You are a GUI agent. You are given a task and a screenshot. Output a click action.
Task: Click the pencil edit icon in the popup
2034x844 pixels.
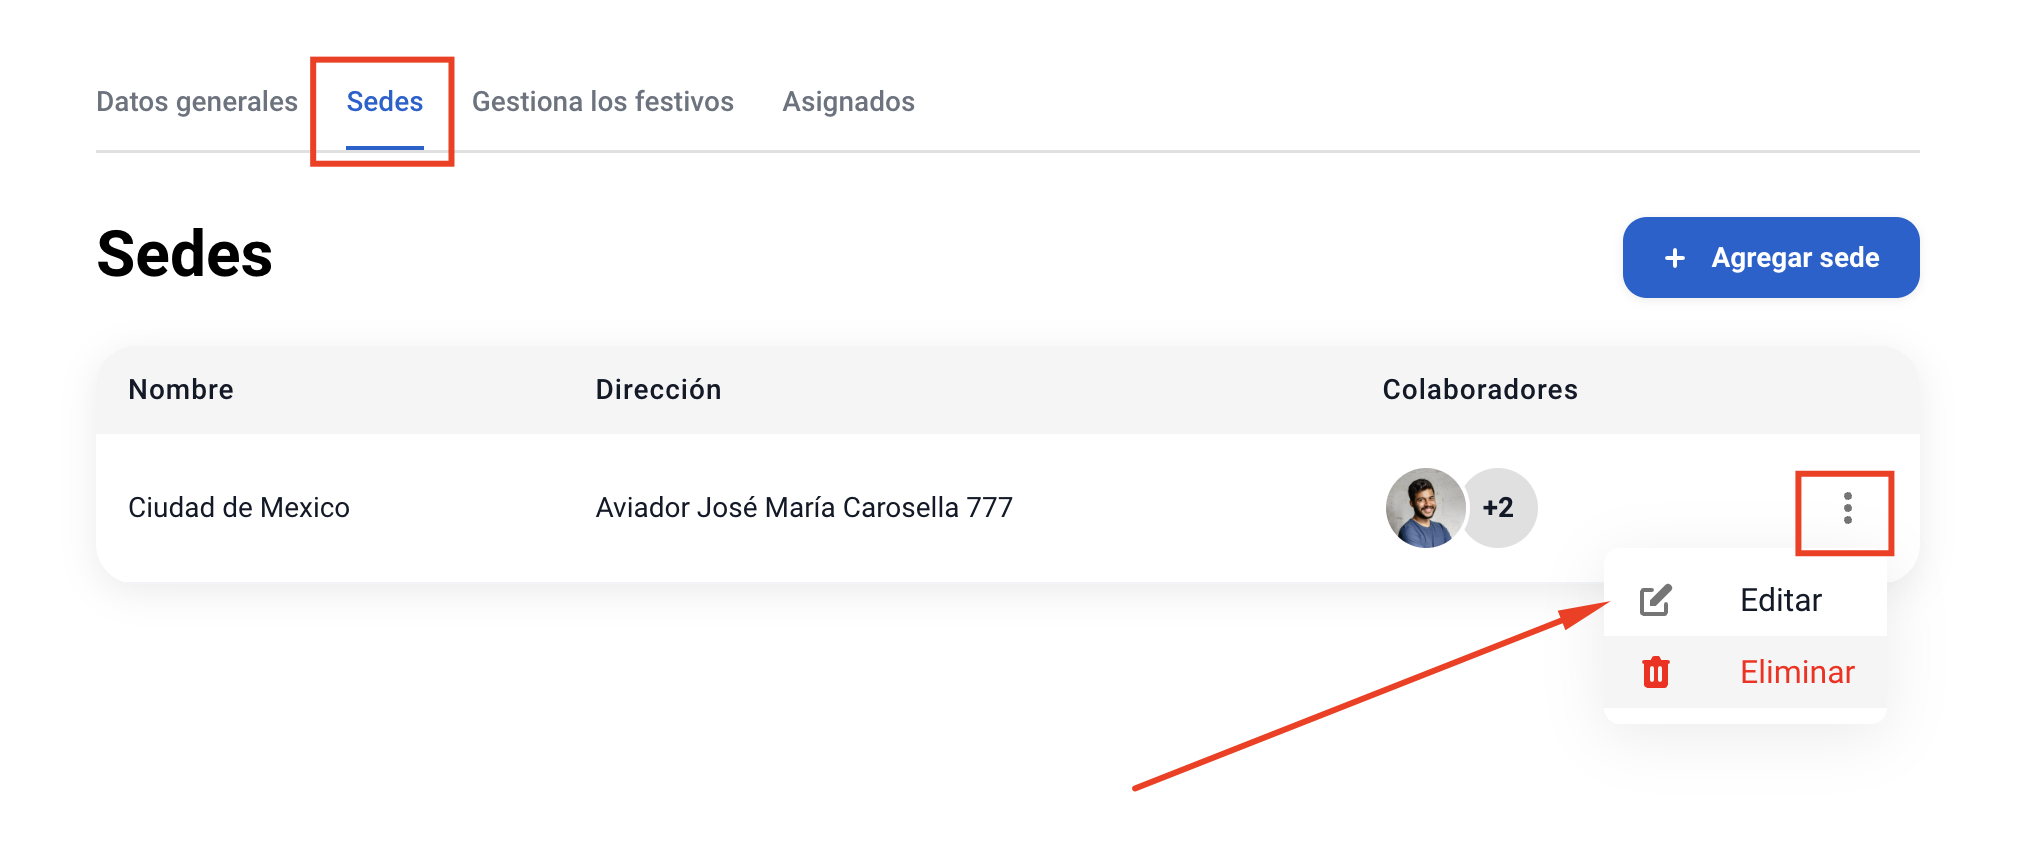coord(1655,600)
